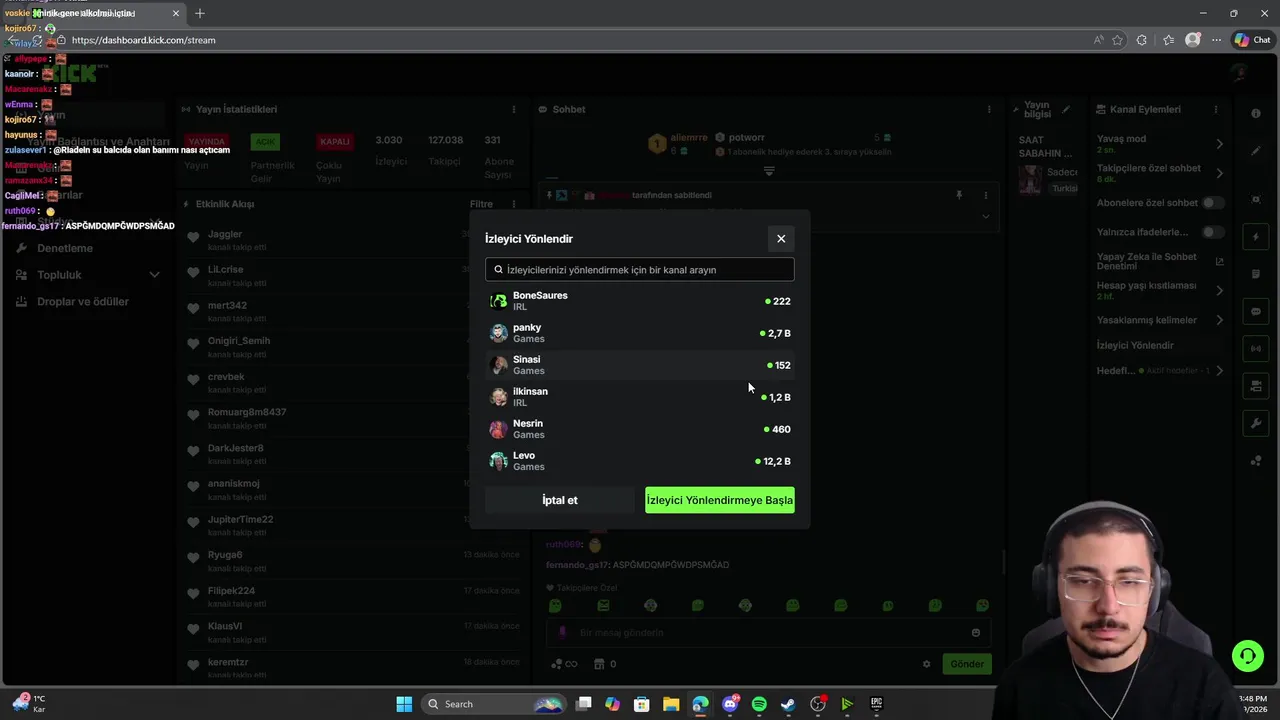Screen dimensions: 1280x720
Task: Open Copilot Chat in browser toolbar
Action: click(x=1253, y=40)
